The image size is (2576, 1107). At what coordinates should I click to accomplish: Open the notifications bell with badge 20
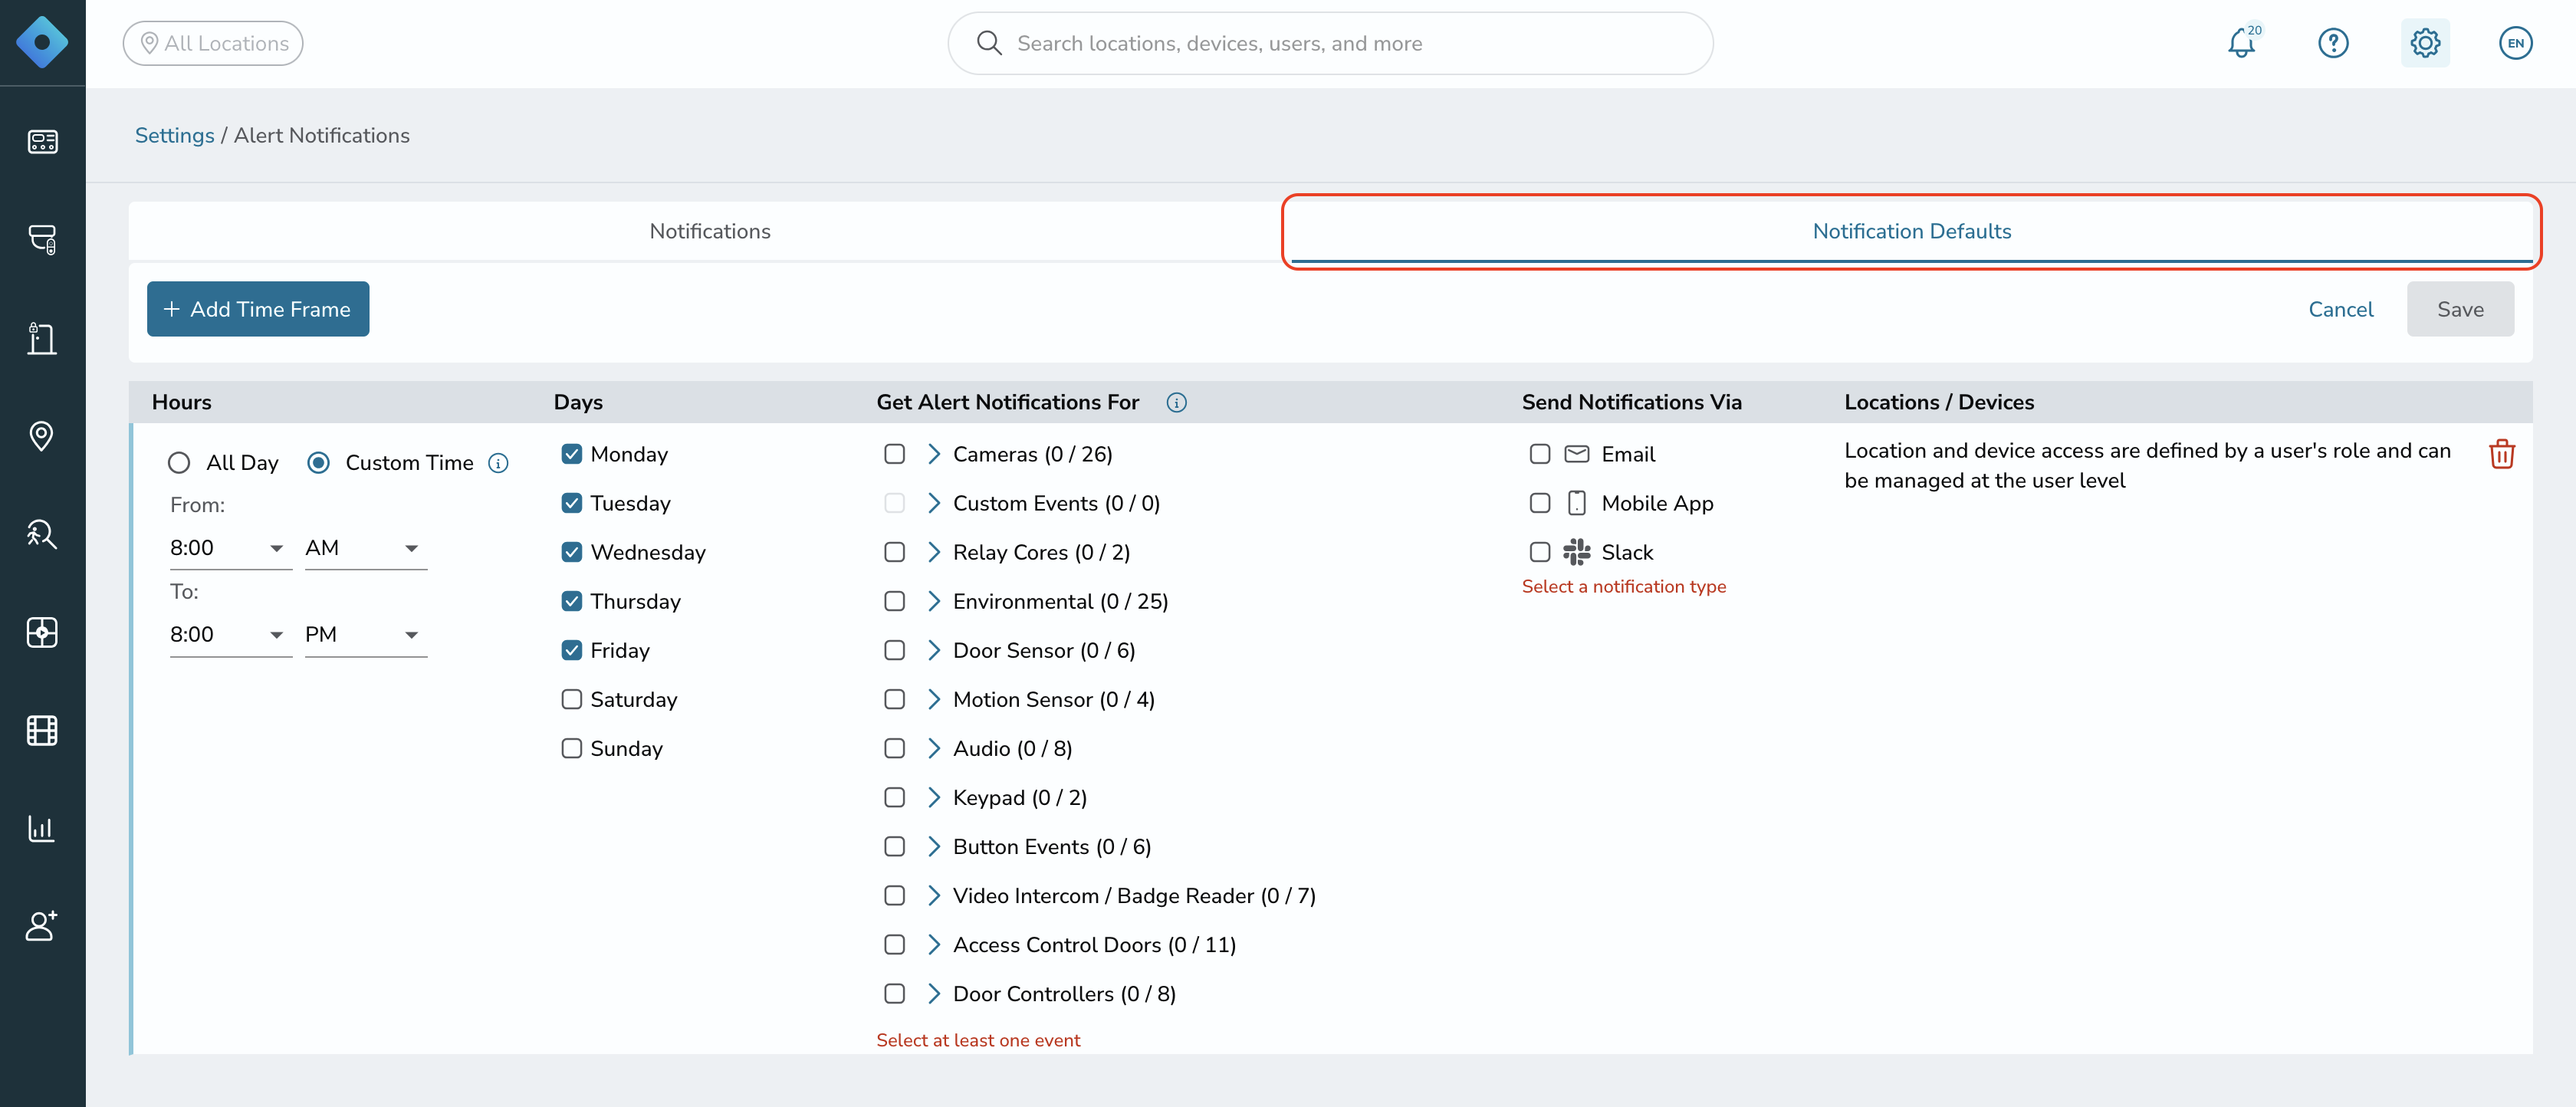click(x=2242, y=43)
